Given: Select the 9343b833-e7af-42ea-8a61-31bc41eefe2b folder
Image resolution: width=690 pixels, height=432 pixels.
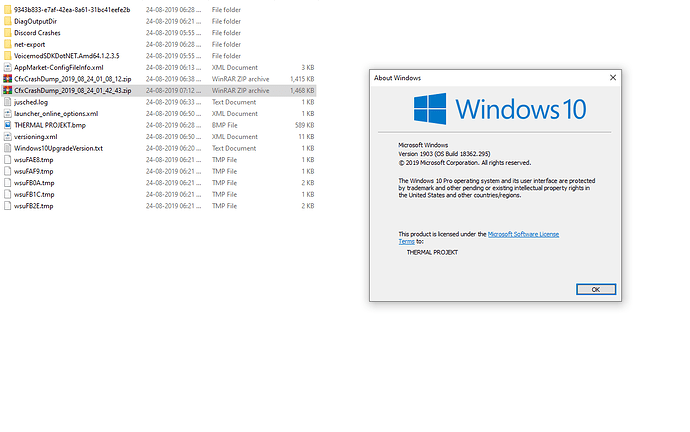Looking at the screenshot, I should click(72, 10).
